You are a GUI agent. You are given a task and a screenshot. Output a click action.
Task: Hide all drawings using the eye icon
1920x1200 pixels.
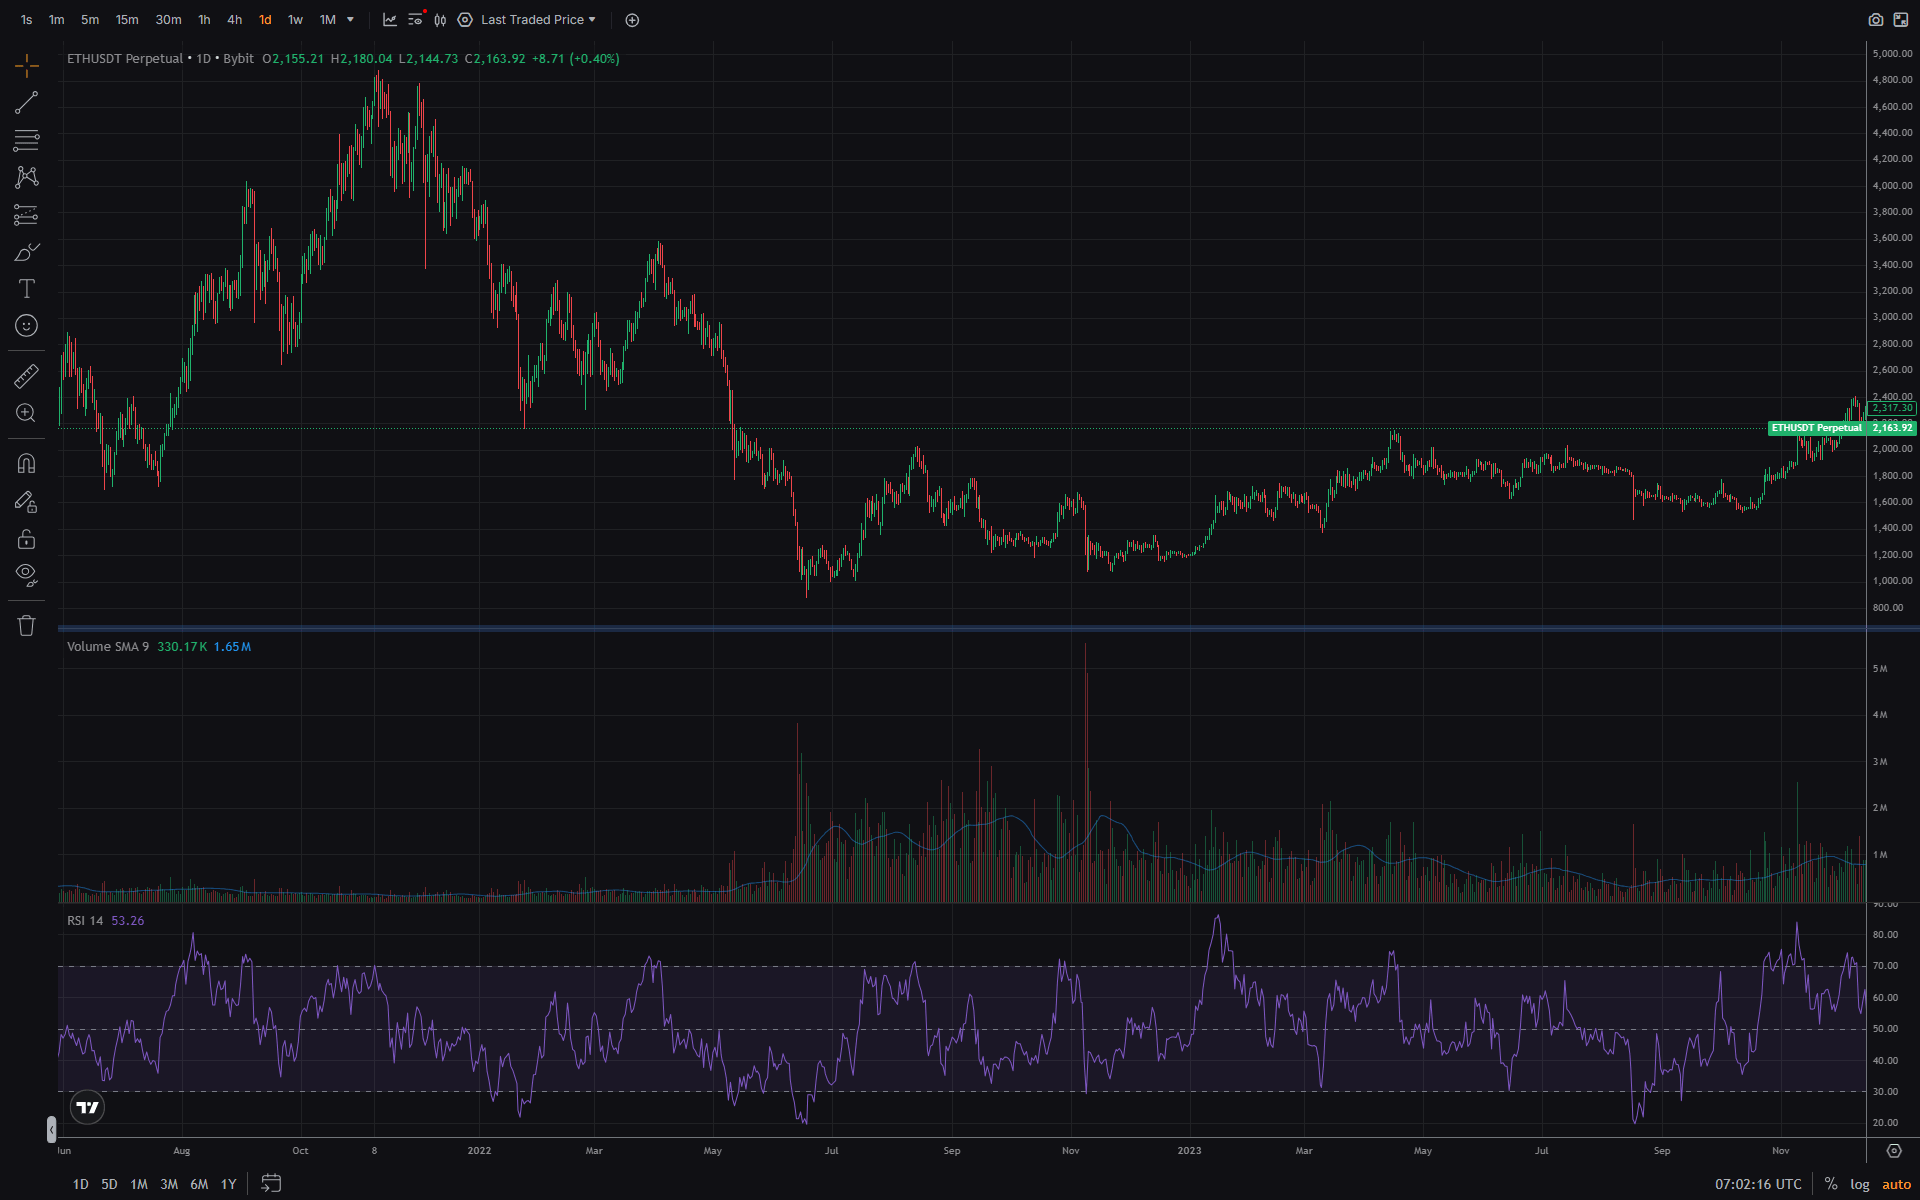click(x=26, y=575)
